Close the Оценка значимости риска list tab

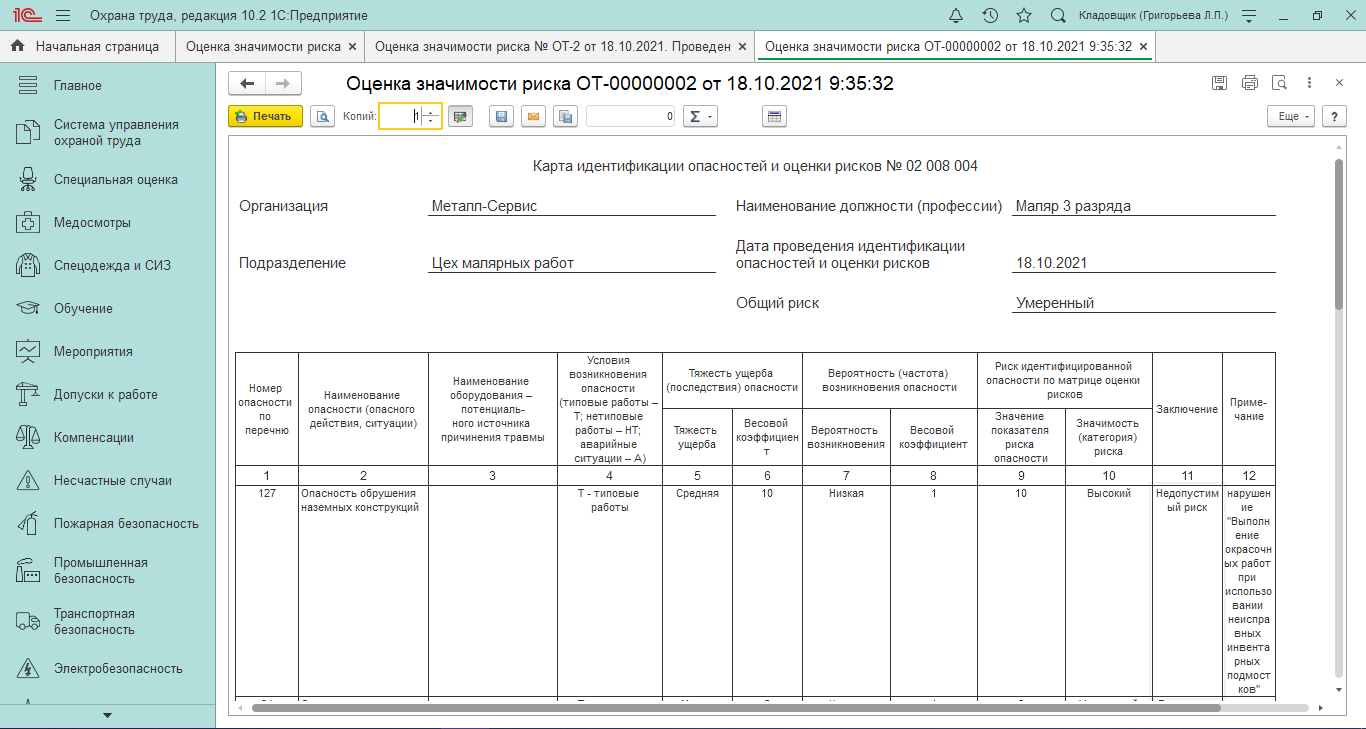[352, 46]
